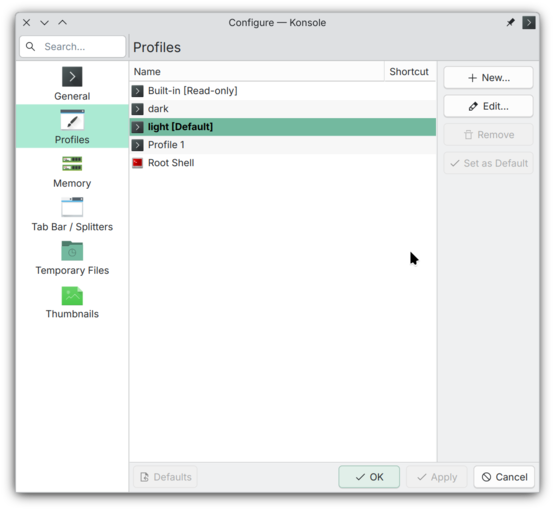Switch to the General label in sidebar
The width and height of the screenshot is (555, 511).
[72, 96]
